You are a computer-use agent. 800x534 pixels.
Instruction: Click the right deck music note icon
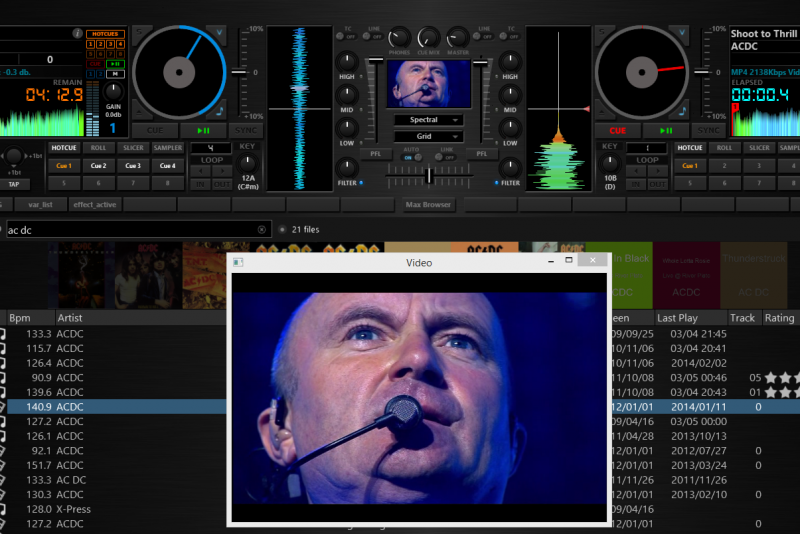pyautogui.click(x=682, y=111)
